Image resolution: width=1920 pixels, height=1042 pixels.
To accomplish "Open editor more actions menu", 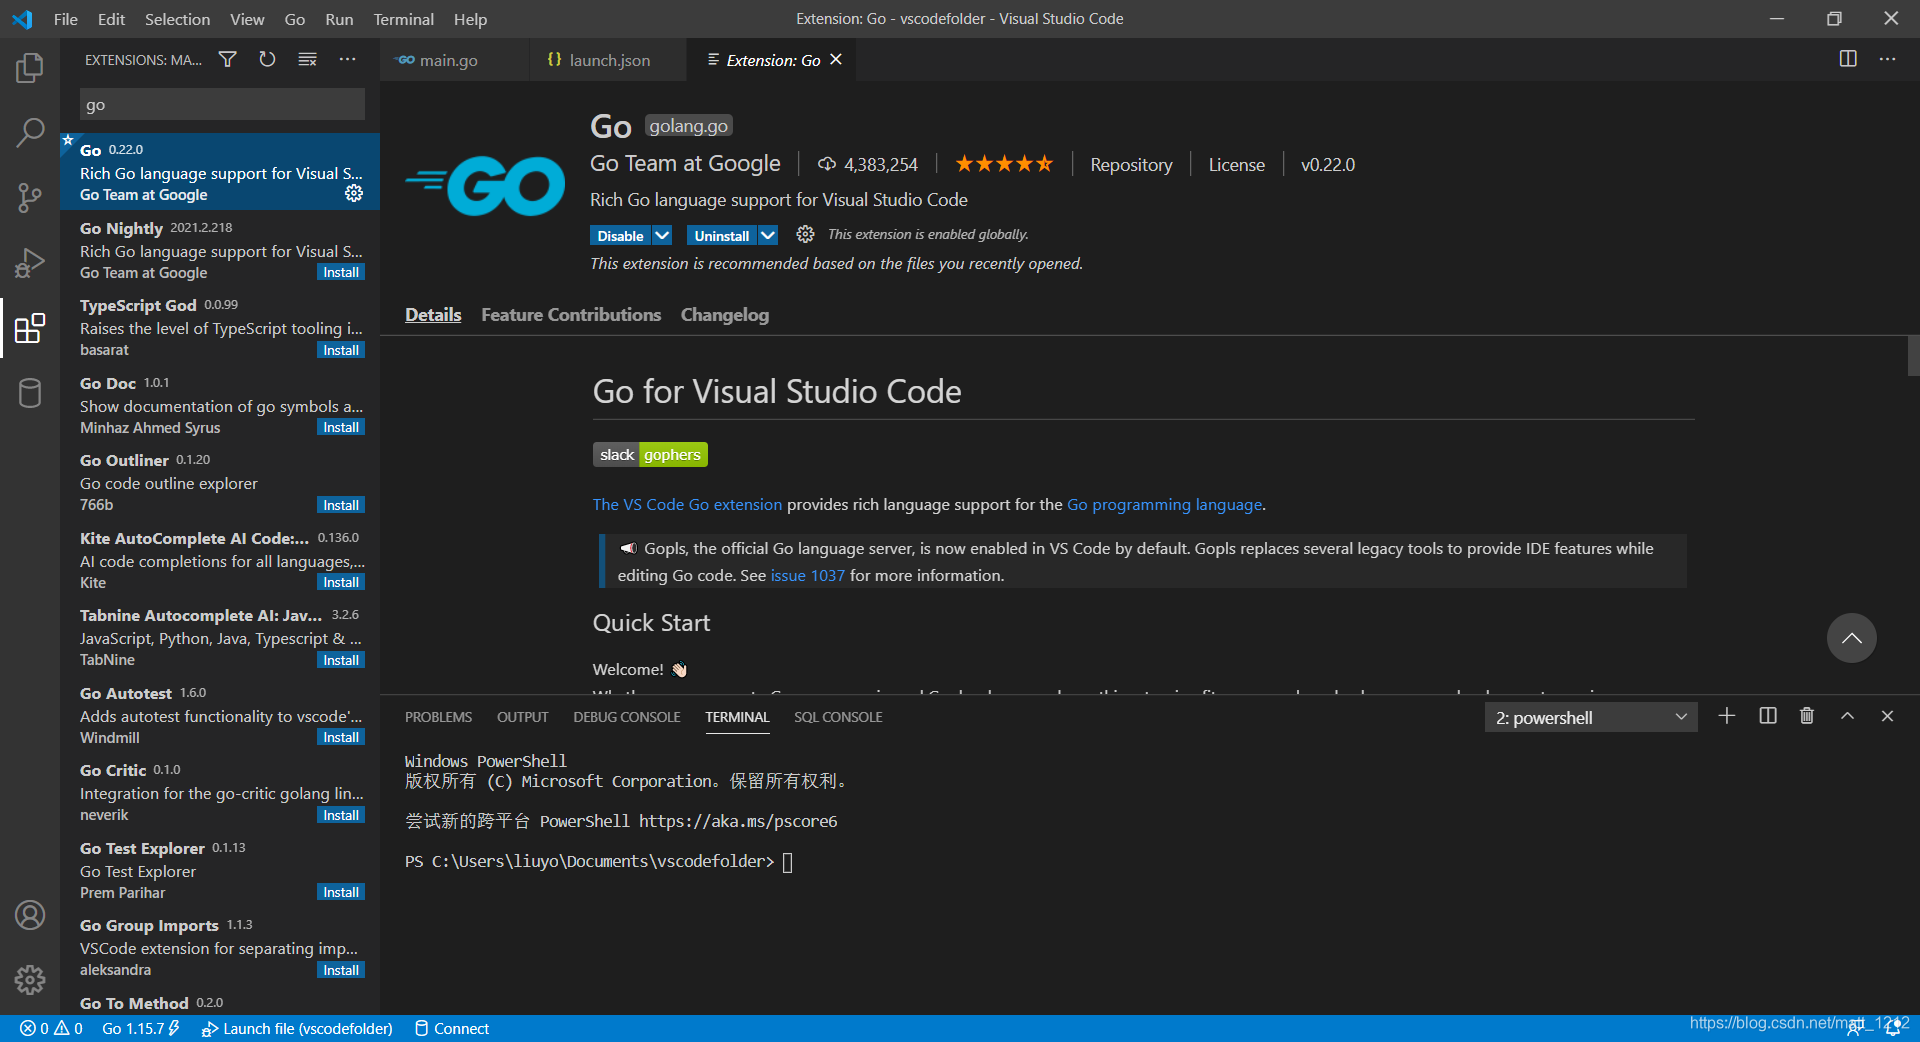I will coord(1887,59).
